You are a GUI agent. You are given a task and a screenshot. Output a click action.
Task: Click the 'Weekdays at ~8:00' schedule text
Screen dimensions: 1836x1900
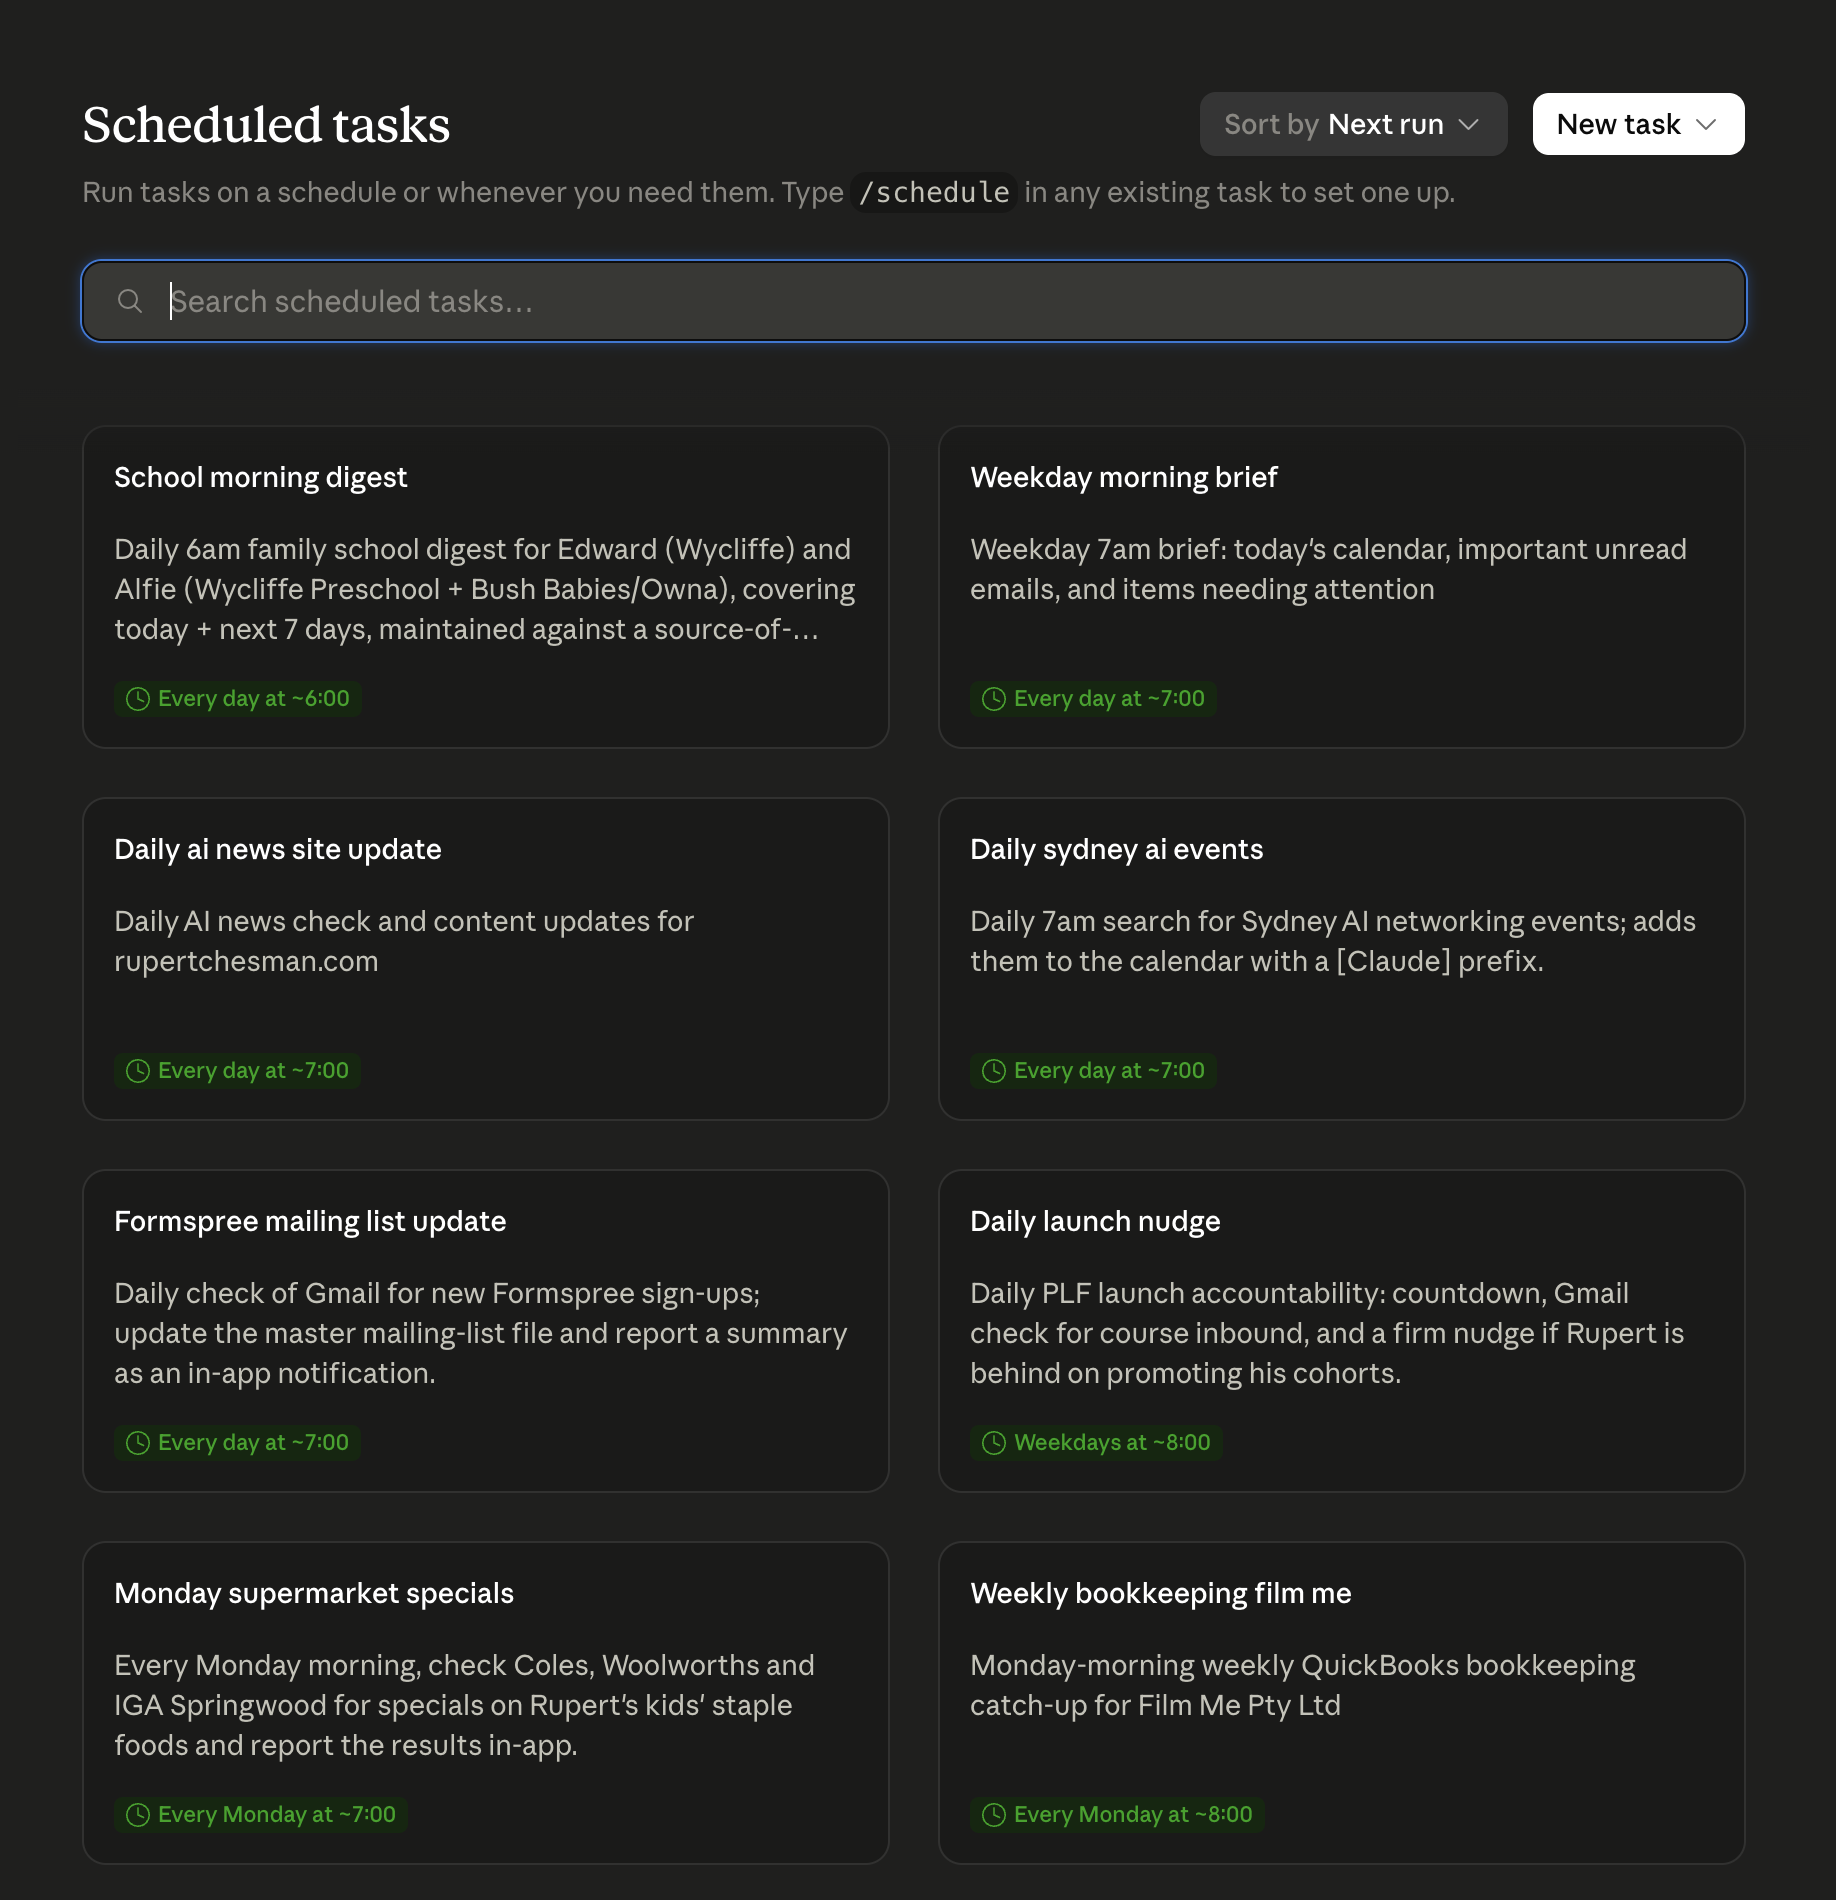click(x=1112, y=1443)
